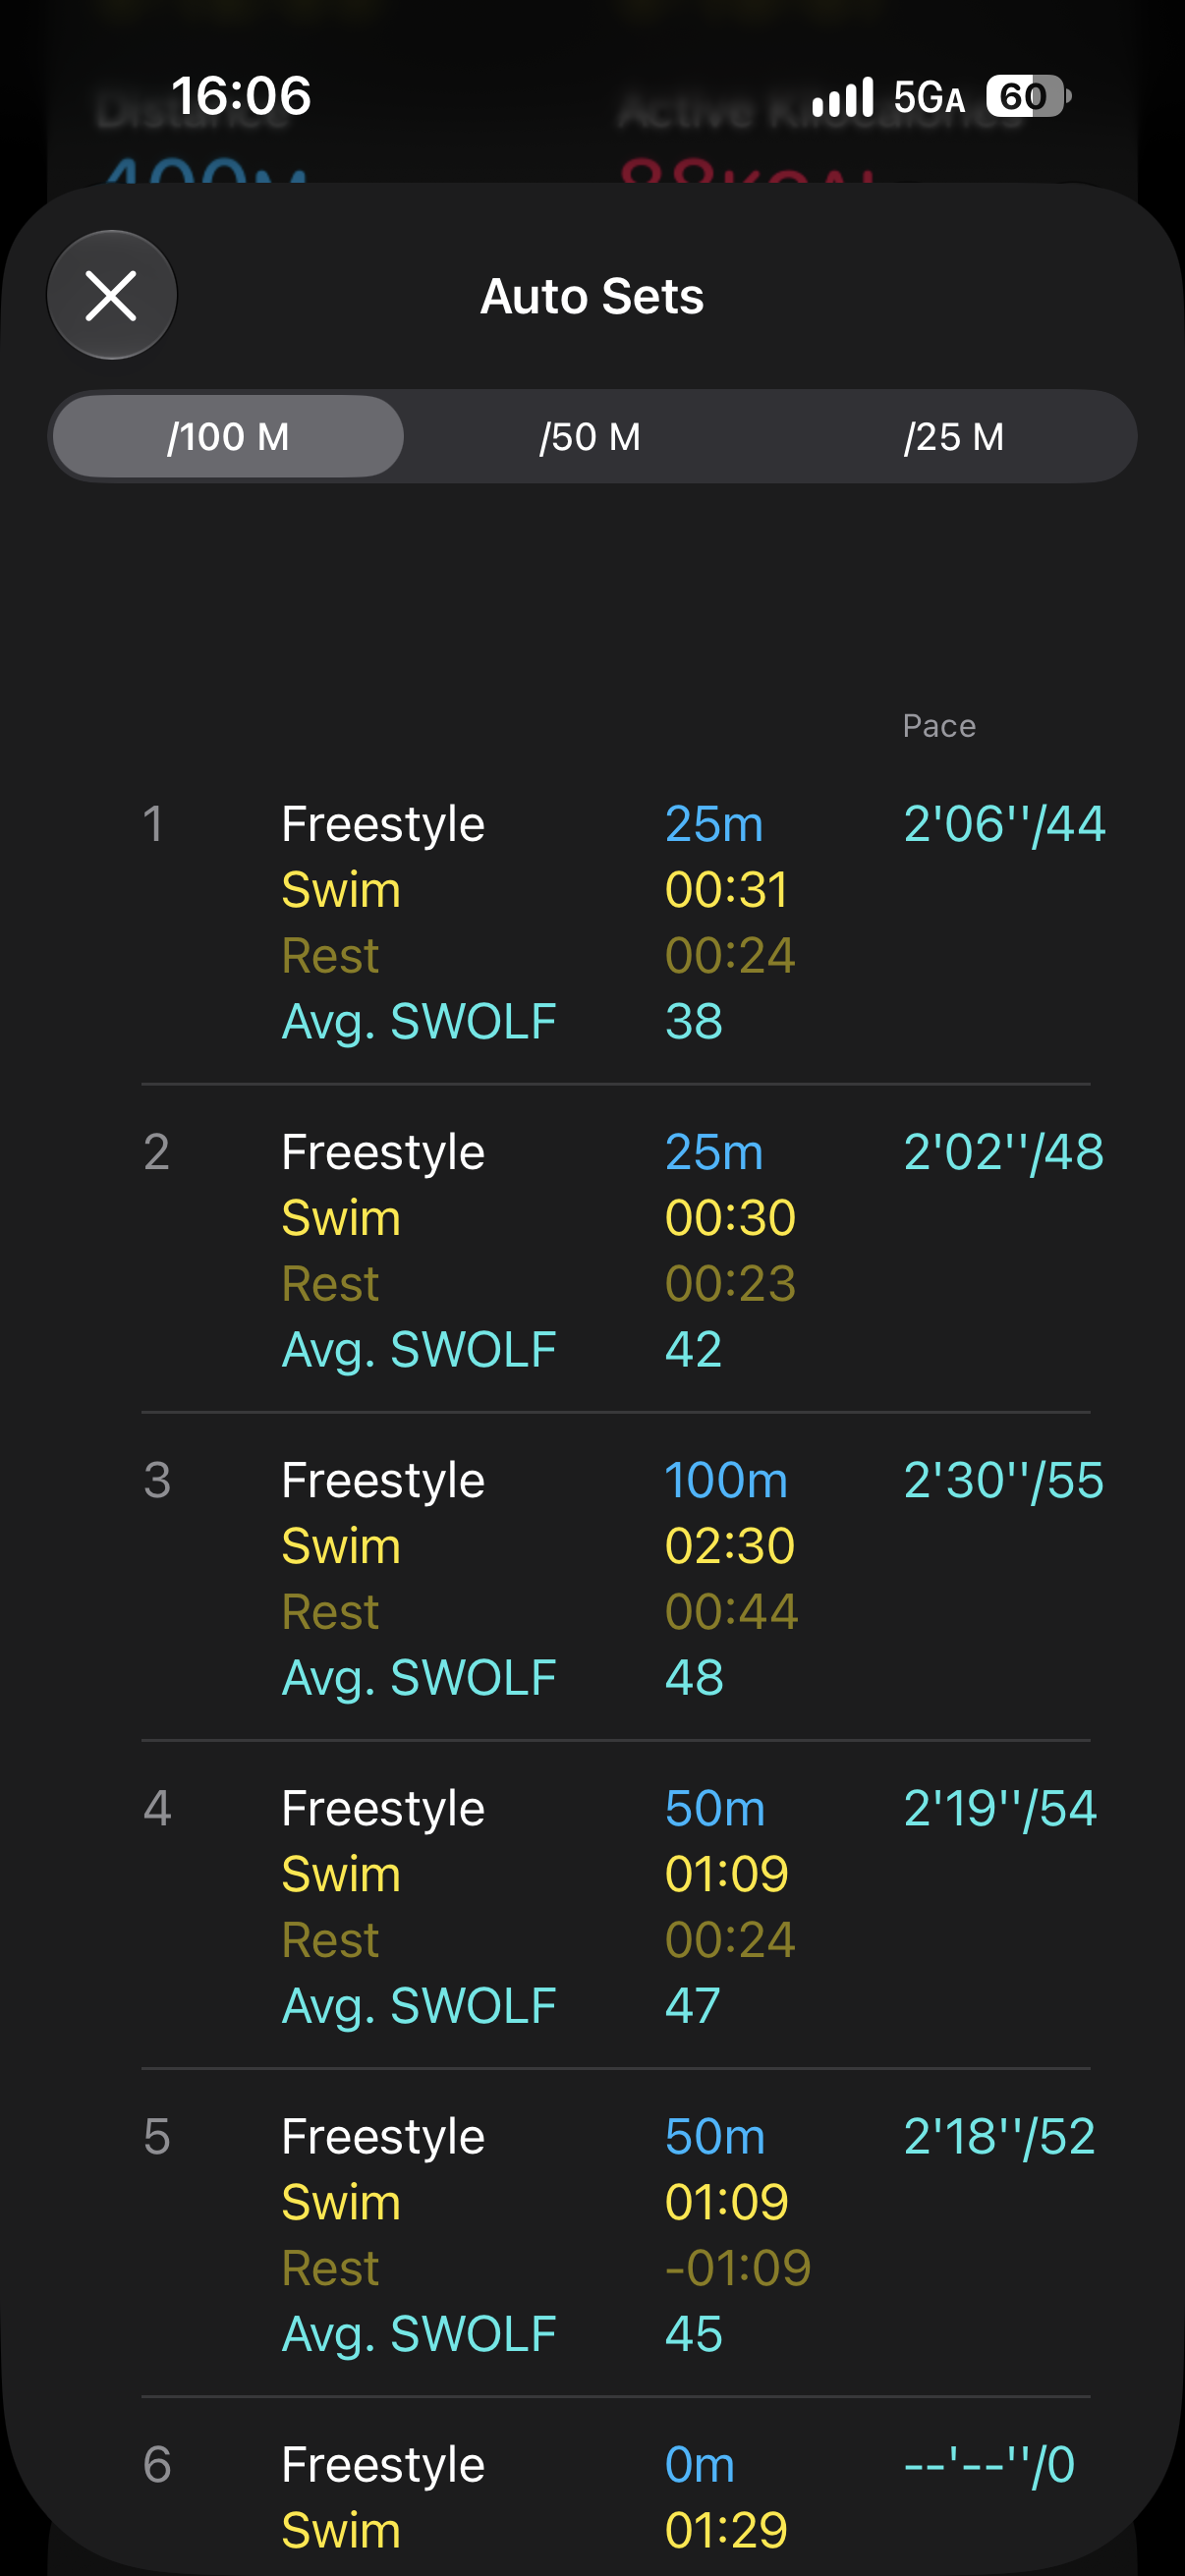Tap the Pace column header
Screen dimensions: 1185x2576
939,726
